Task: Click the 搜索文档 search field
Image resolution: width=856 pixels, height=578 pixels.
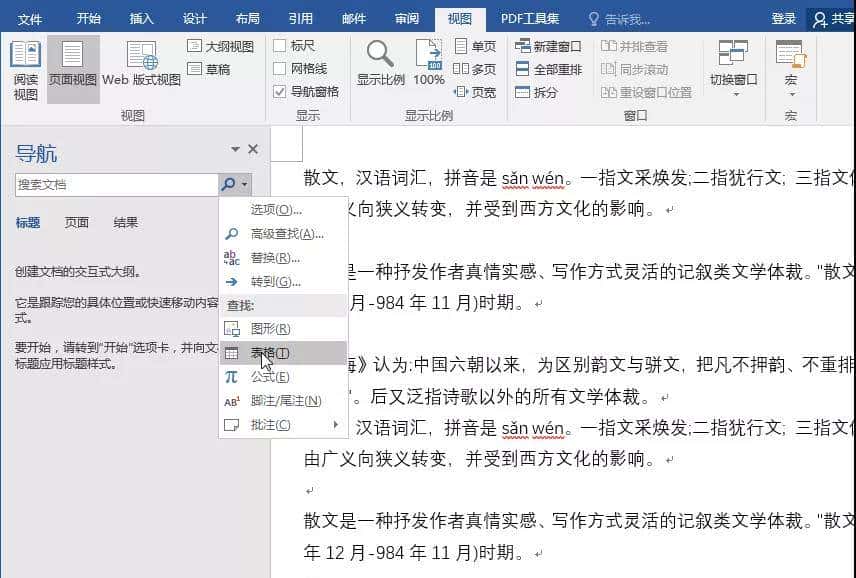Action: click(115, 184)
